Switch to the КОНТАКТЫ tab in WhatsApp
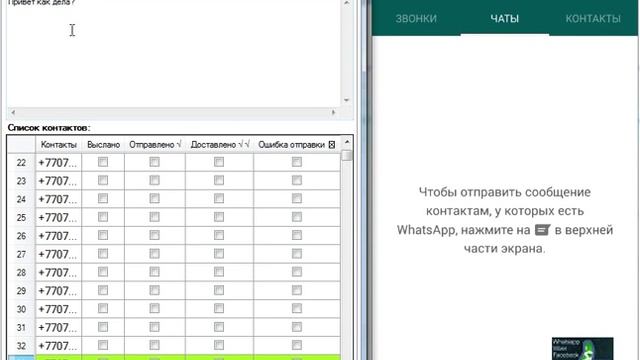The width and height of the screenshot is (640, 360). tap(593, 18)
